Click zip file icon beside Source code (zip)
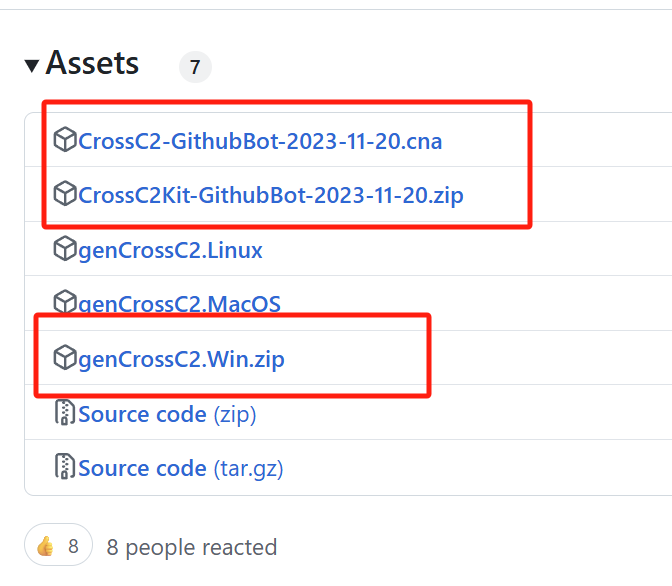This screenshot has width=672, height=586. (x=65, y=412)
